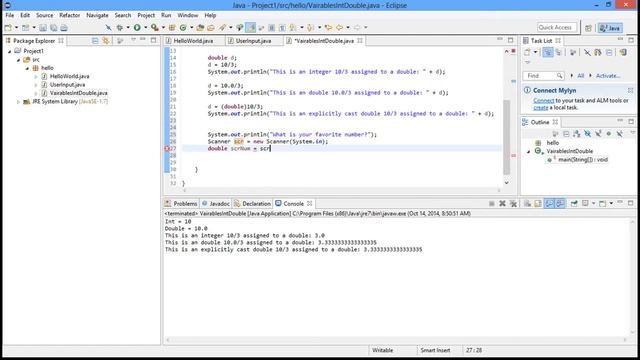Open the Debug button dropdown arrow
This screenshot has width=640, height=360.
[x=128, y=28]
